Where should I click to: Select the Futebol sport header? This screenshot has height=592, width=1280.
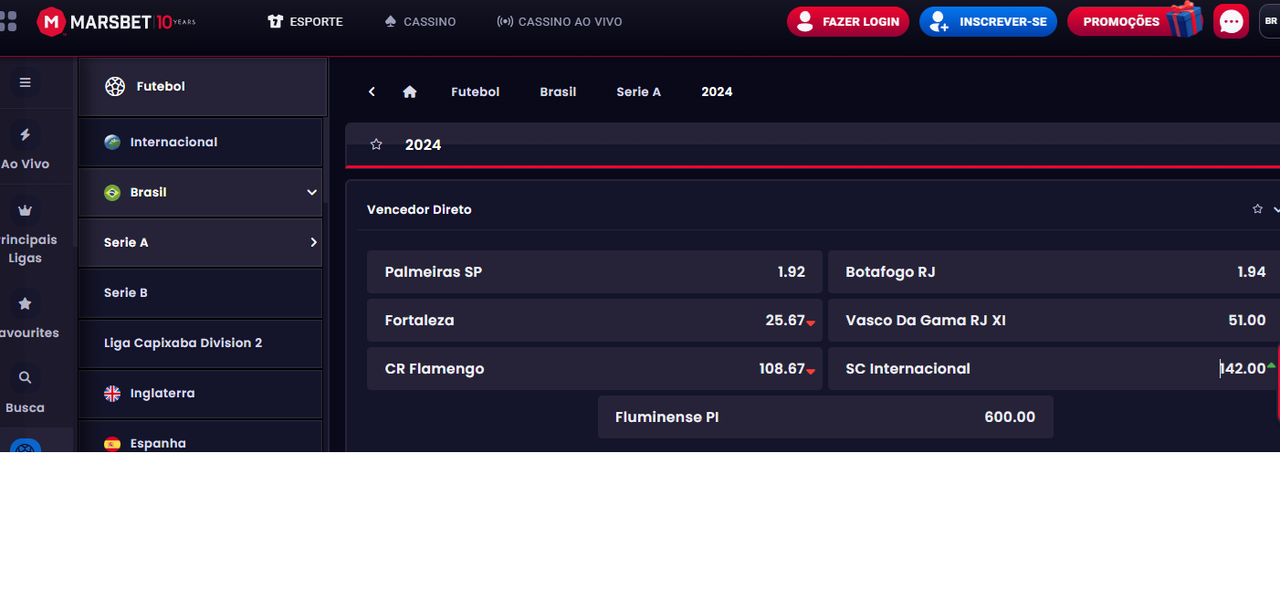pyautogui.click(x=203, y=86)
